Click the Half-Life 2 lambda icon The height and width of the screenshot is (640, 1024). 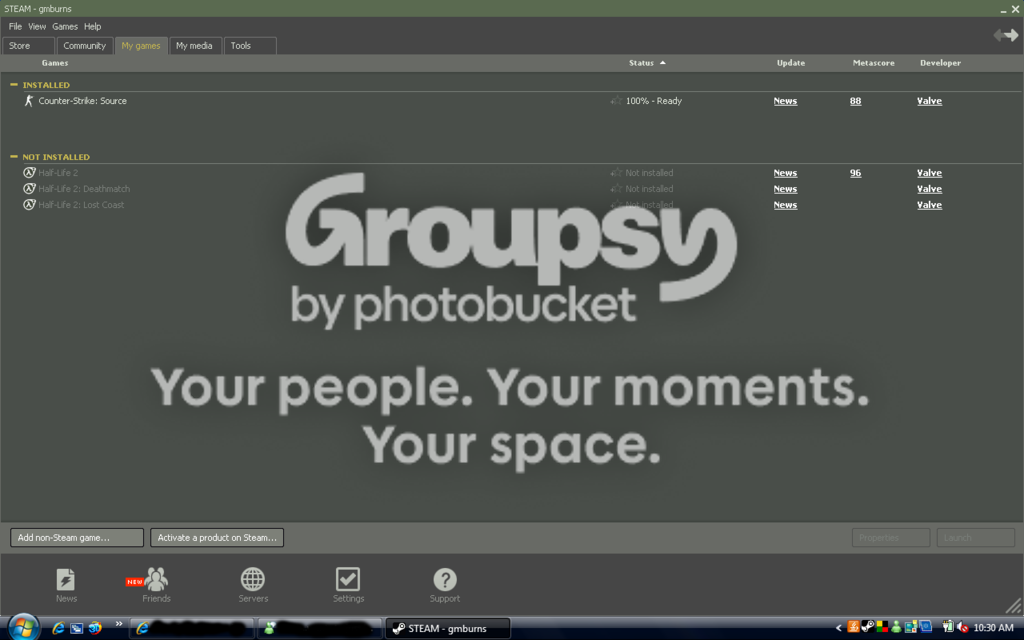tap(29, 172)
